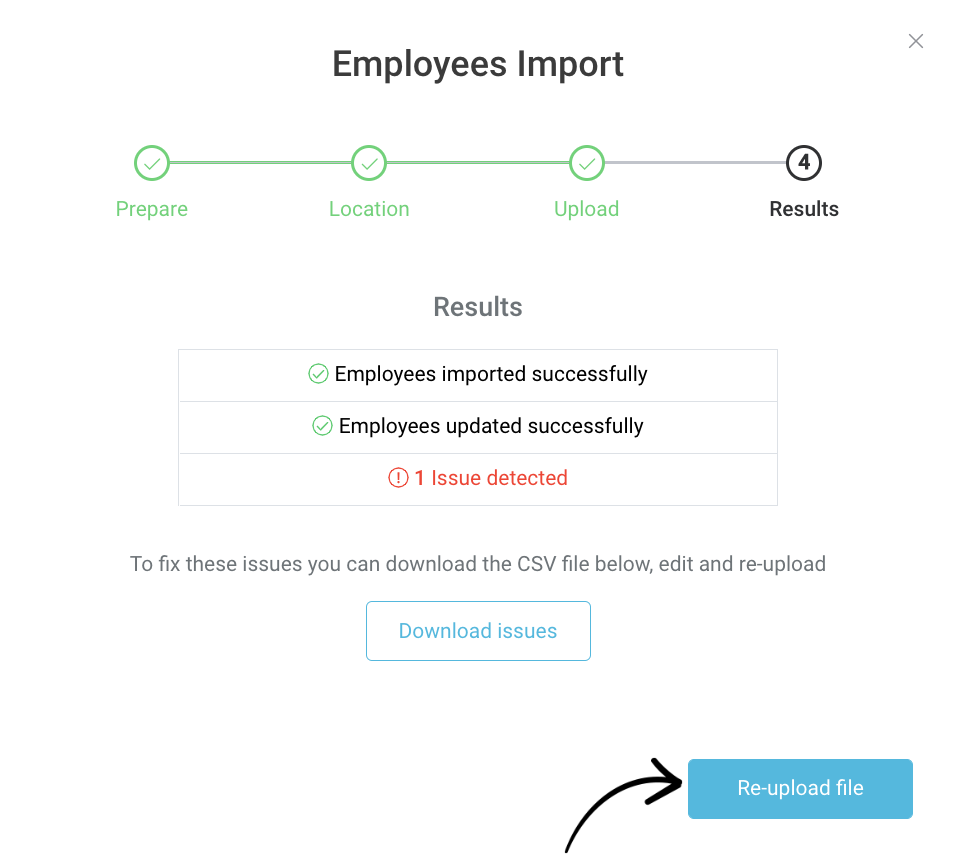
Task: Click the red exclamation icon beside Issue detected
Action: pyautogui.click(x=398, y=478)
